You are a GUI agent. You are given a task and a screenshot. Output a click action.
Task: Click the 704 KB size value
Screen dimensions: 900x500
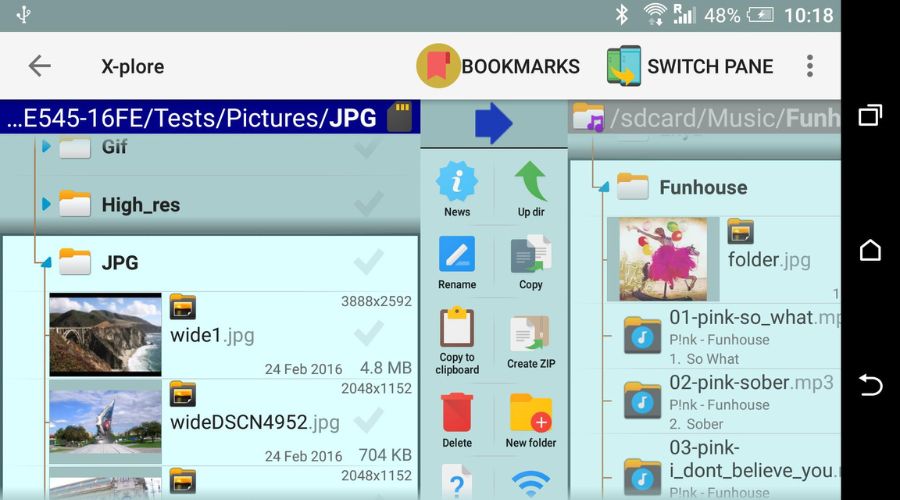point(385,455)
